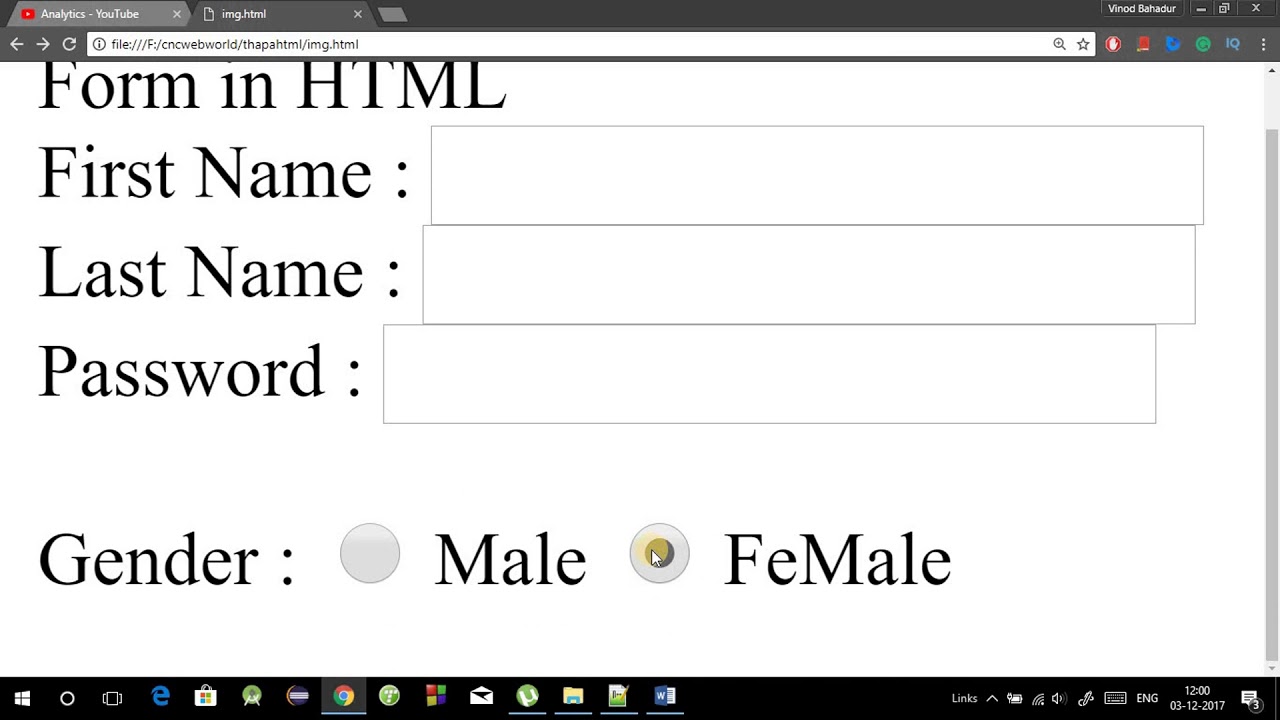1280x720 pixels.
Task: Open the volume speaker tray icon
Action: (x=1059, y=698)
